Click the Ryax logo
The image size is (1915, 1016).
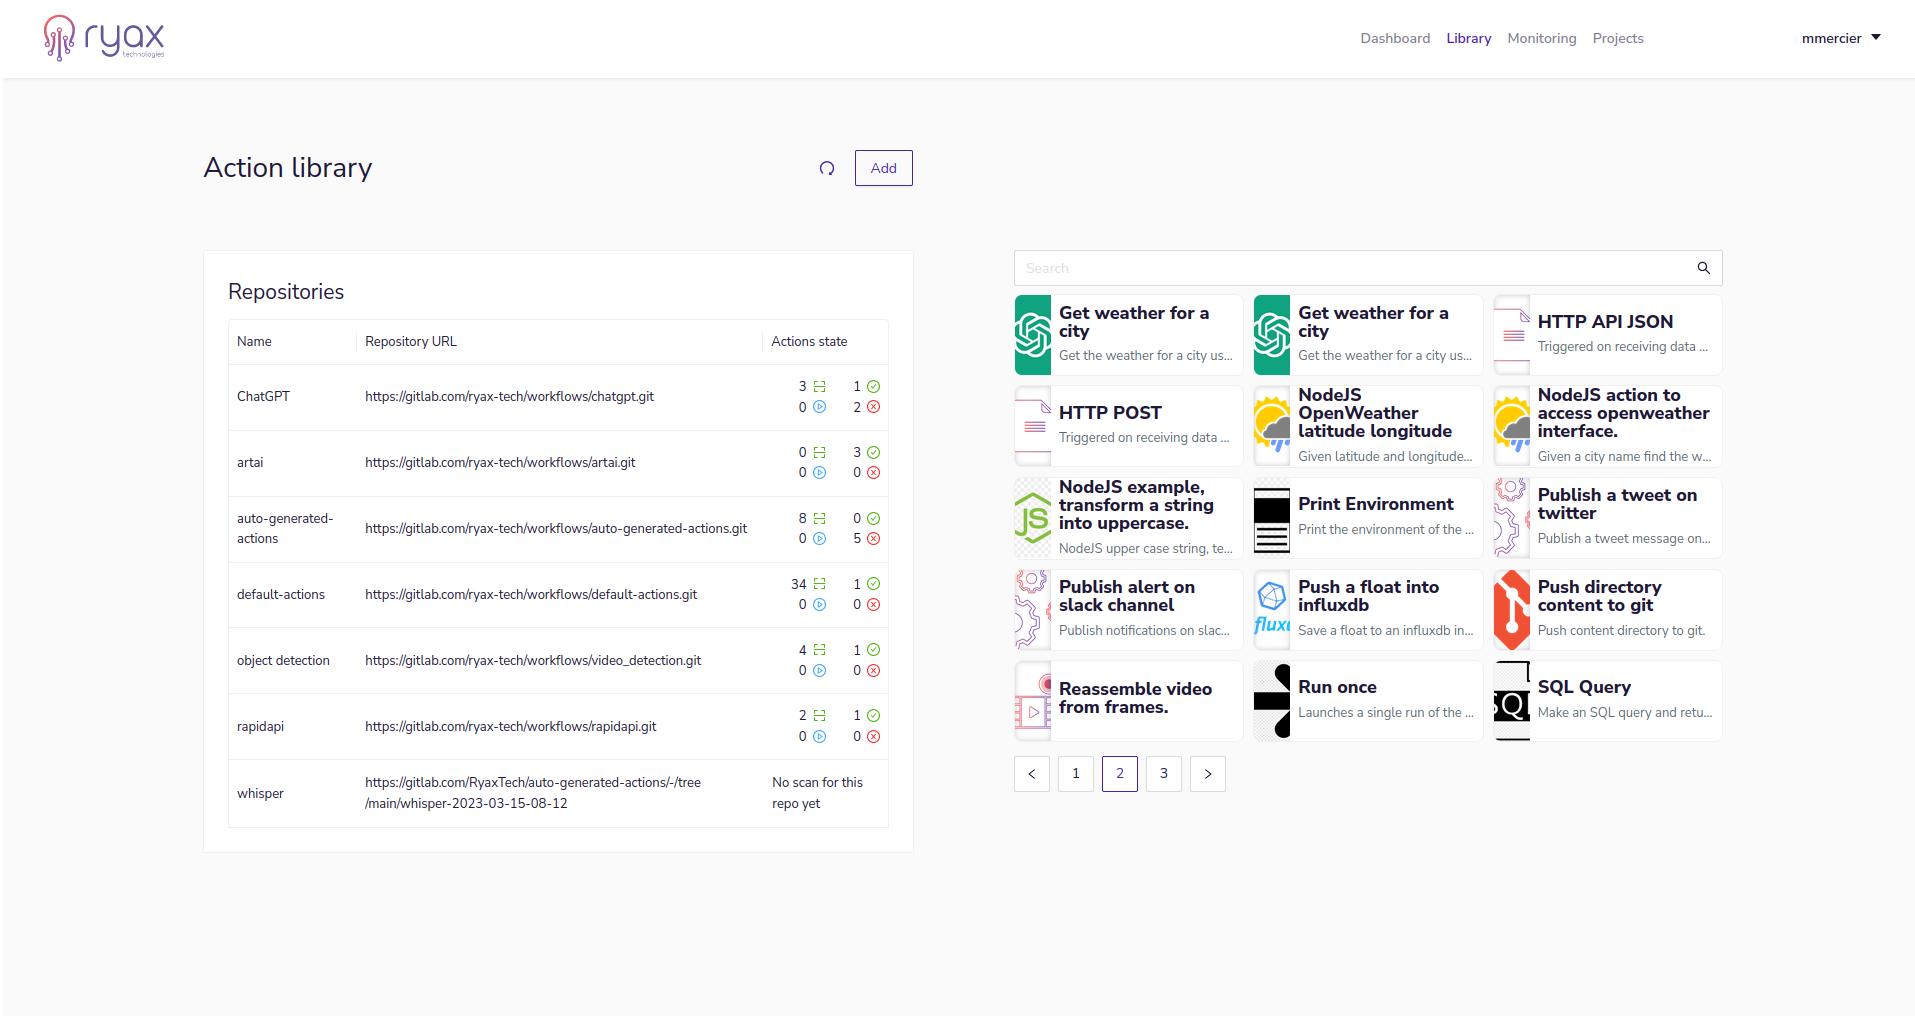pyautogui.click(x=104, y=38)
